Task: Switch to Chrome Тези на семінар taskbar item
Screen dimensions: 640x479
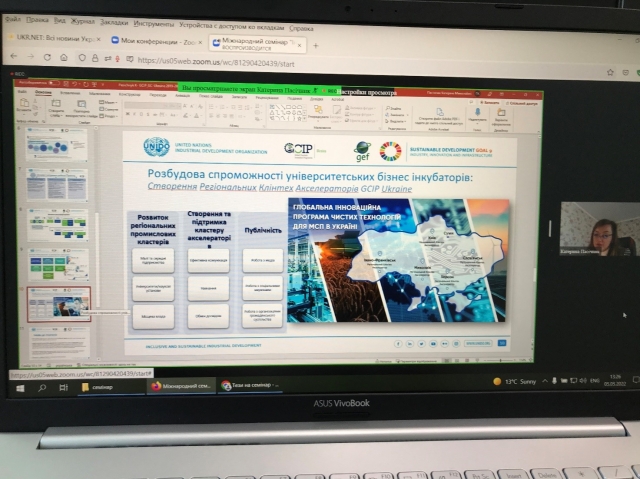Action: (250, 385)
